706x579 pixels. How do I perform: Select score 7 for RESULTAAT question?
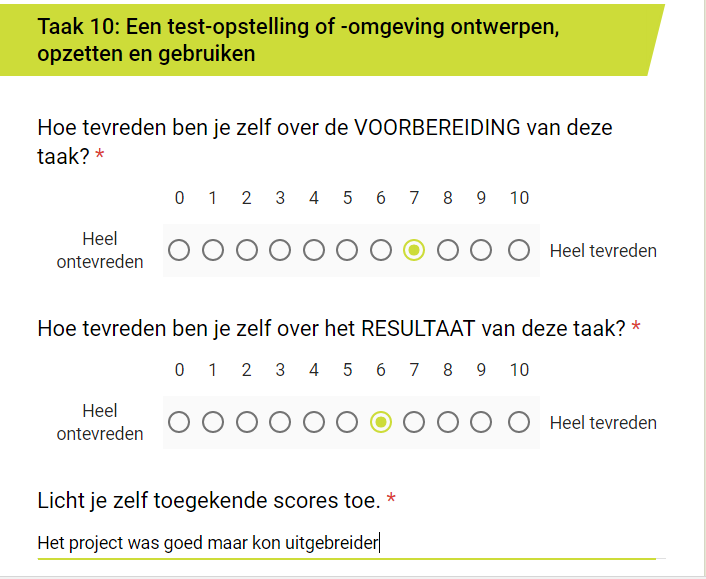tap(414, 422)
